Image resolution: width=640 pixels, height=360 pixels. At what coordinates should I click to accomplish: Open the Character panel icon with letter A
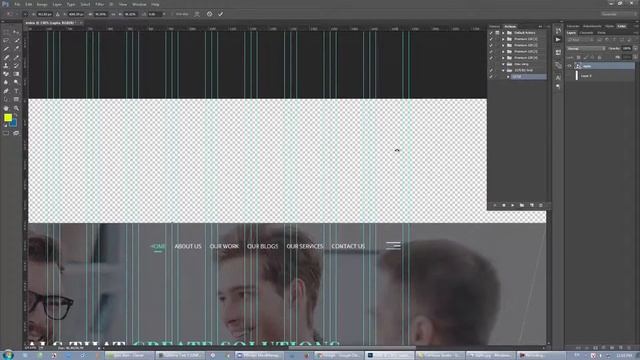(x=558, y=78)
